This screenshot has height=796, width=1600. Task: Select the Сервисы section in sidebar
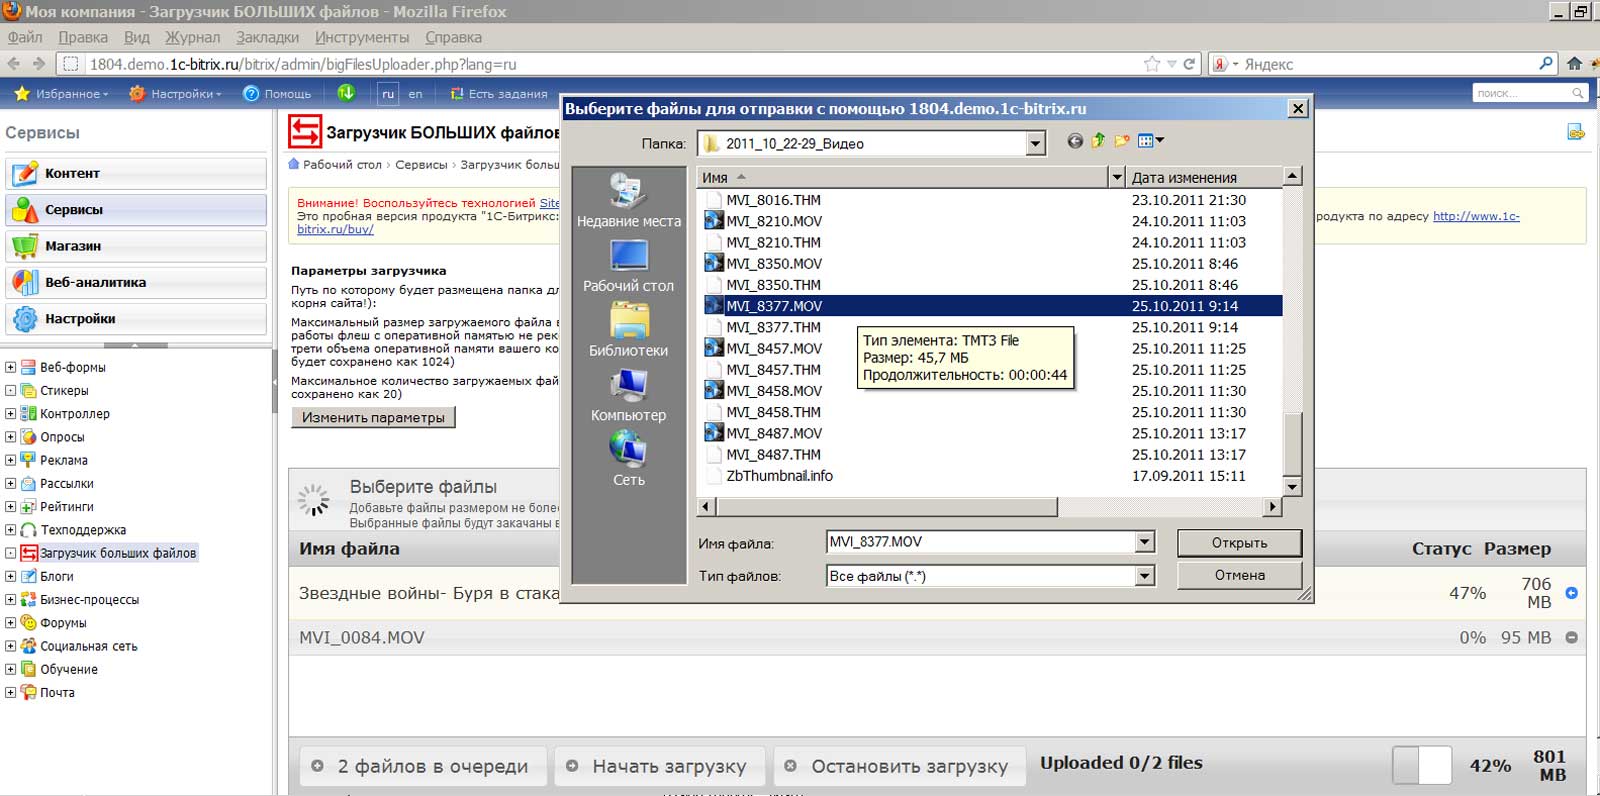click(136, 210)
